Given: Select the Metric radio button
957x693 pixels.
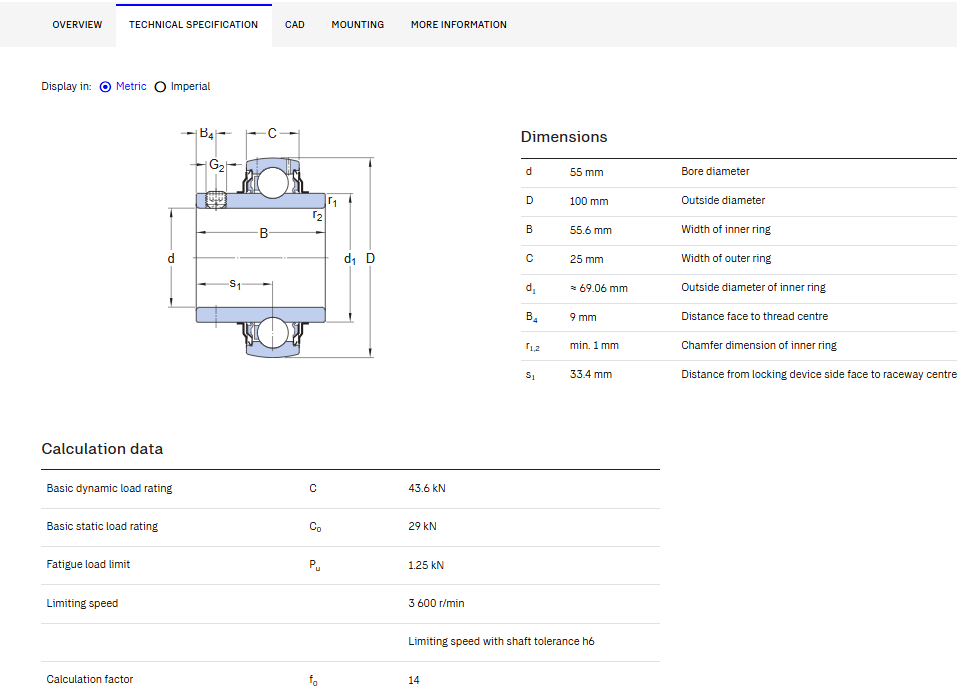Looking at the screenshot, I should 106,87.
